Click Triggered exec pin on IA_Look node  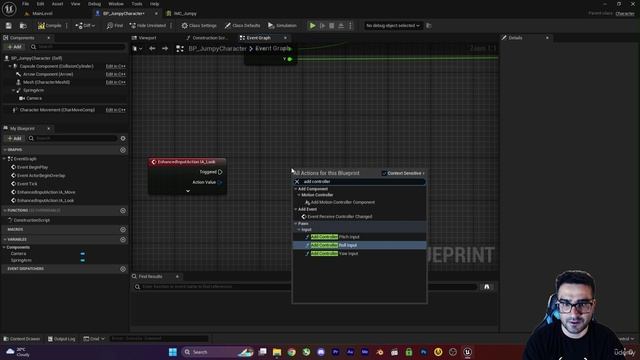click(220, 172)
